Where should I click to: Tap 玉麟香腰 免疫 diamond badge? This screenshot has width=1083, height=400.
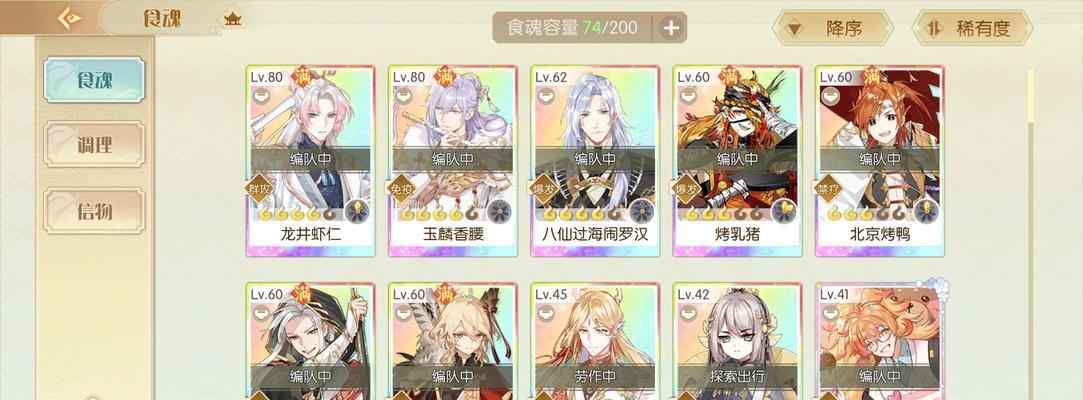pyautogui.click(x=401, y=188)
